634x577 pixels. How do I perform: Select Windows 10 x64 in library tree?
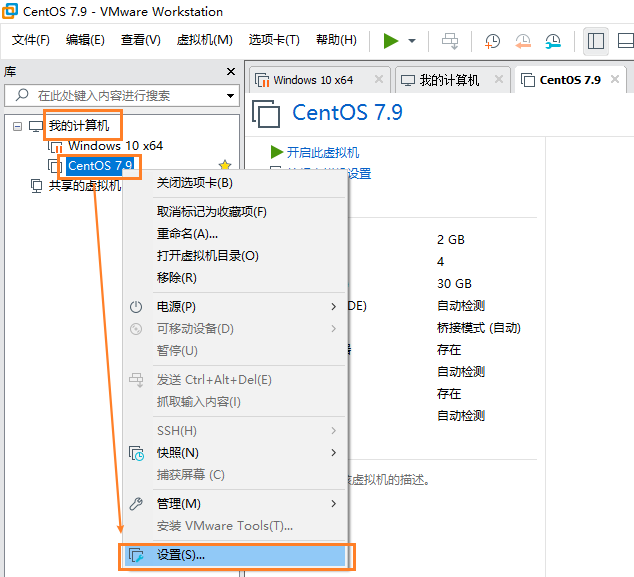115,146
